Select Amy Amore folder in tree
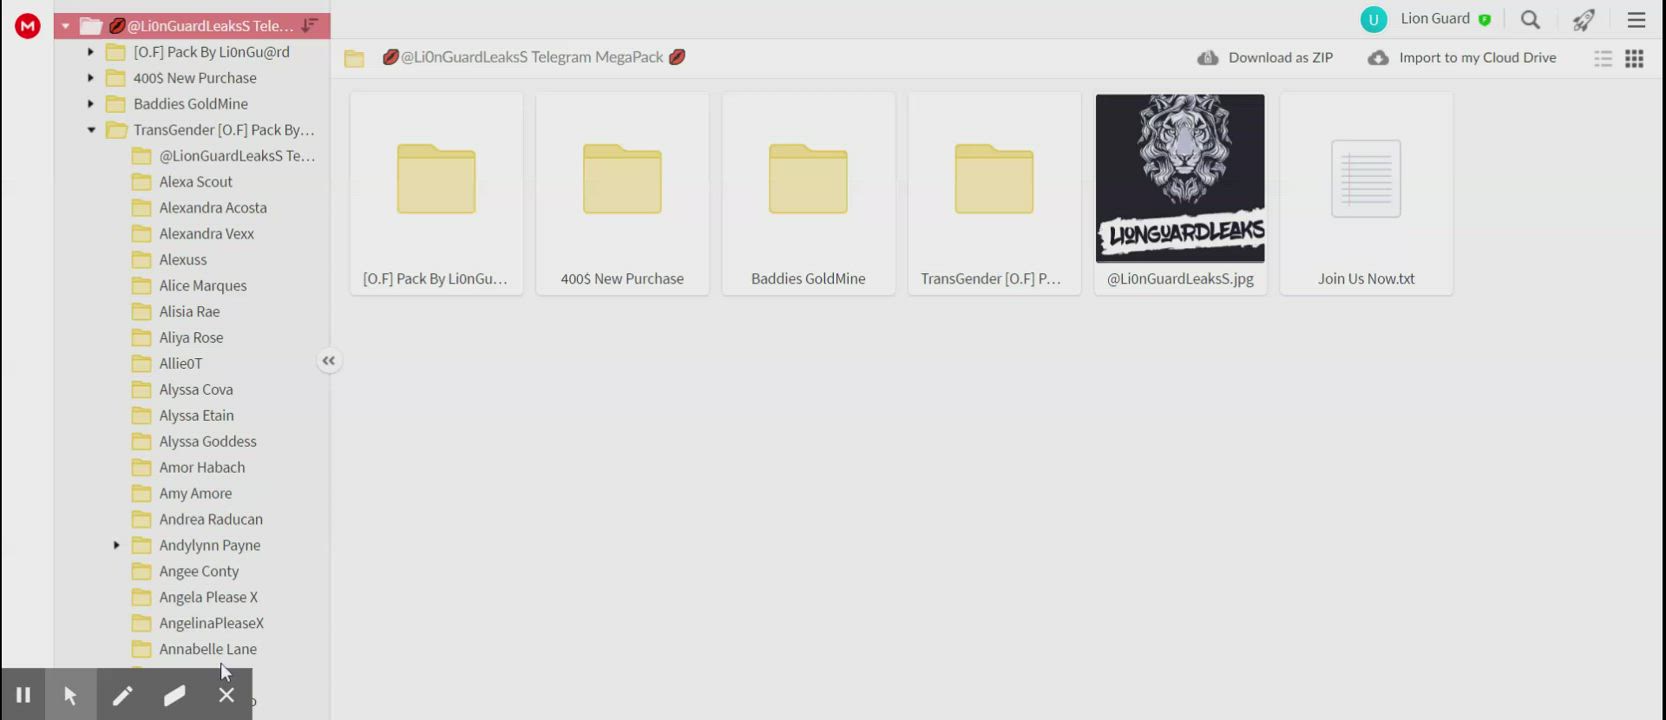 coord(195,494)
